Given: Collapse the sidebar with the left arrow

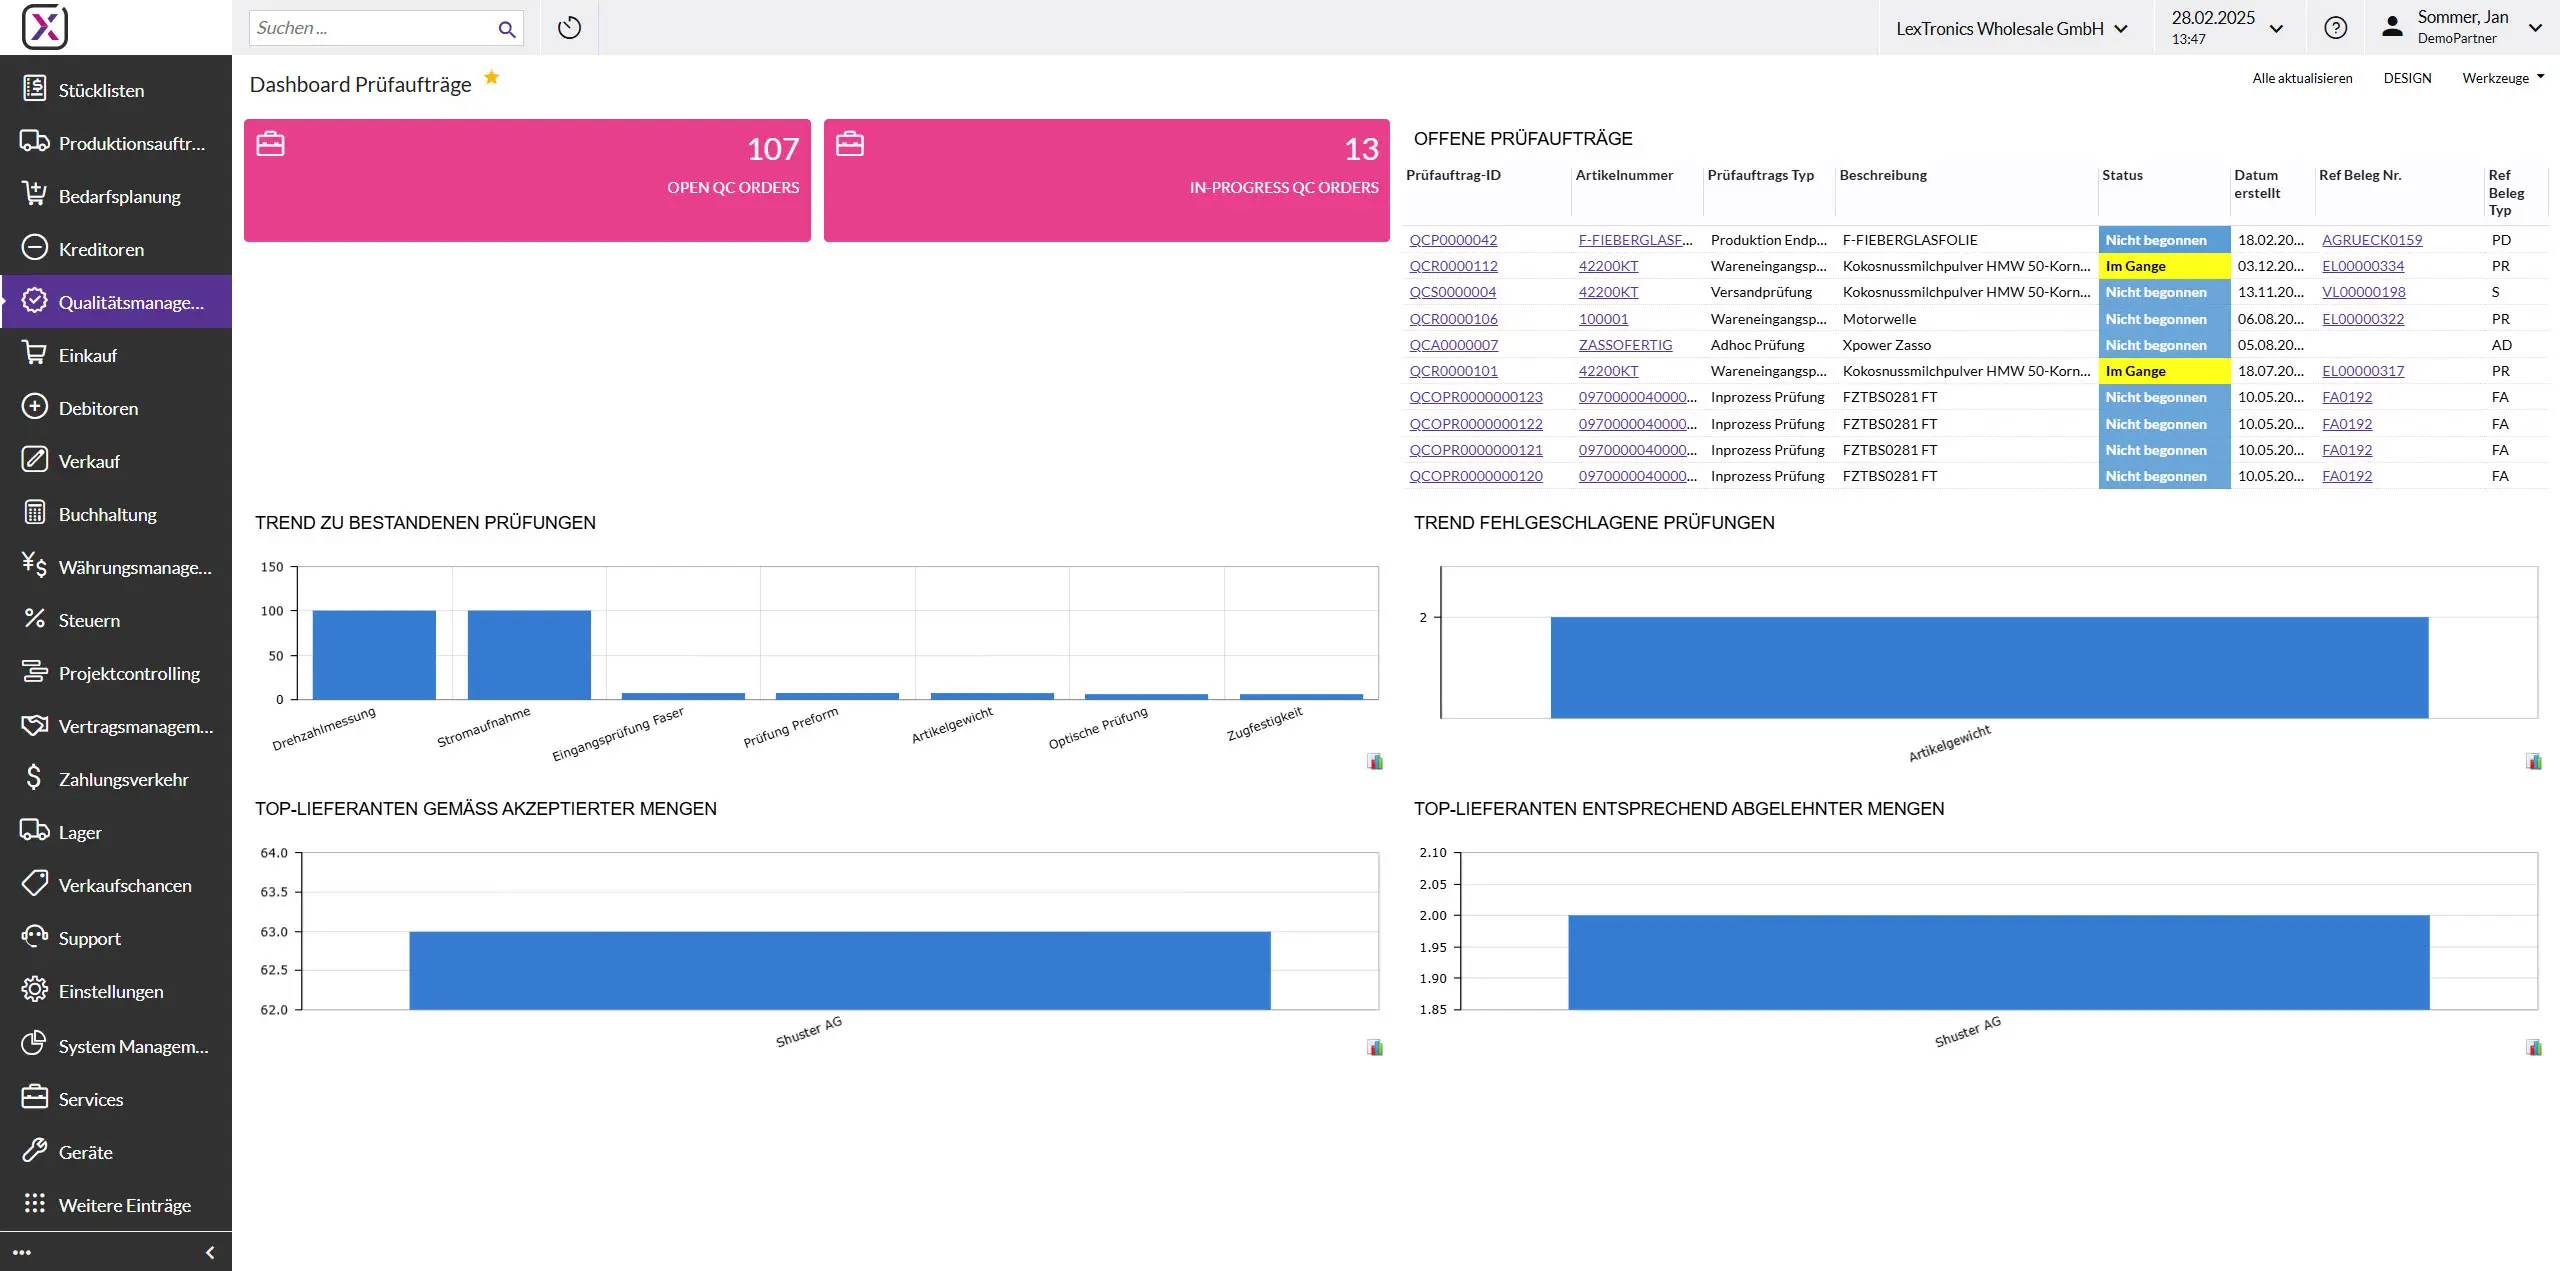Looking at the screenshot, I should 210,1252.
